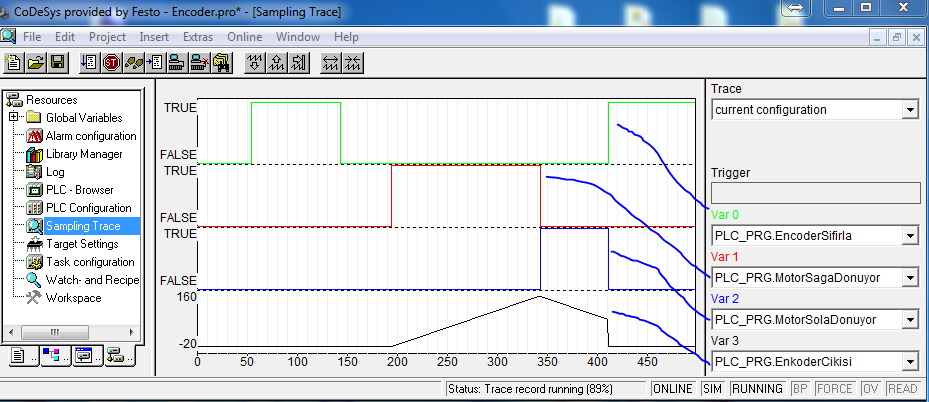This screenshot has height=402, width=929.
Task: Click the Compress trace icon
Action: [x=353, y=62]
